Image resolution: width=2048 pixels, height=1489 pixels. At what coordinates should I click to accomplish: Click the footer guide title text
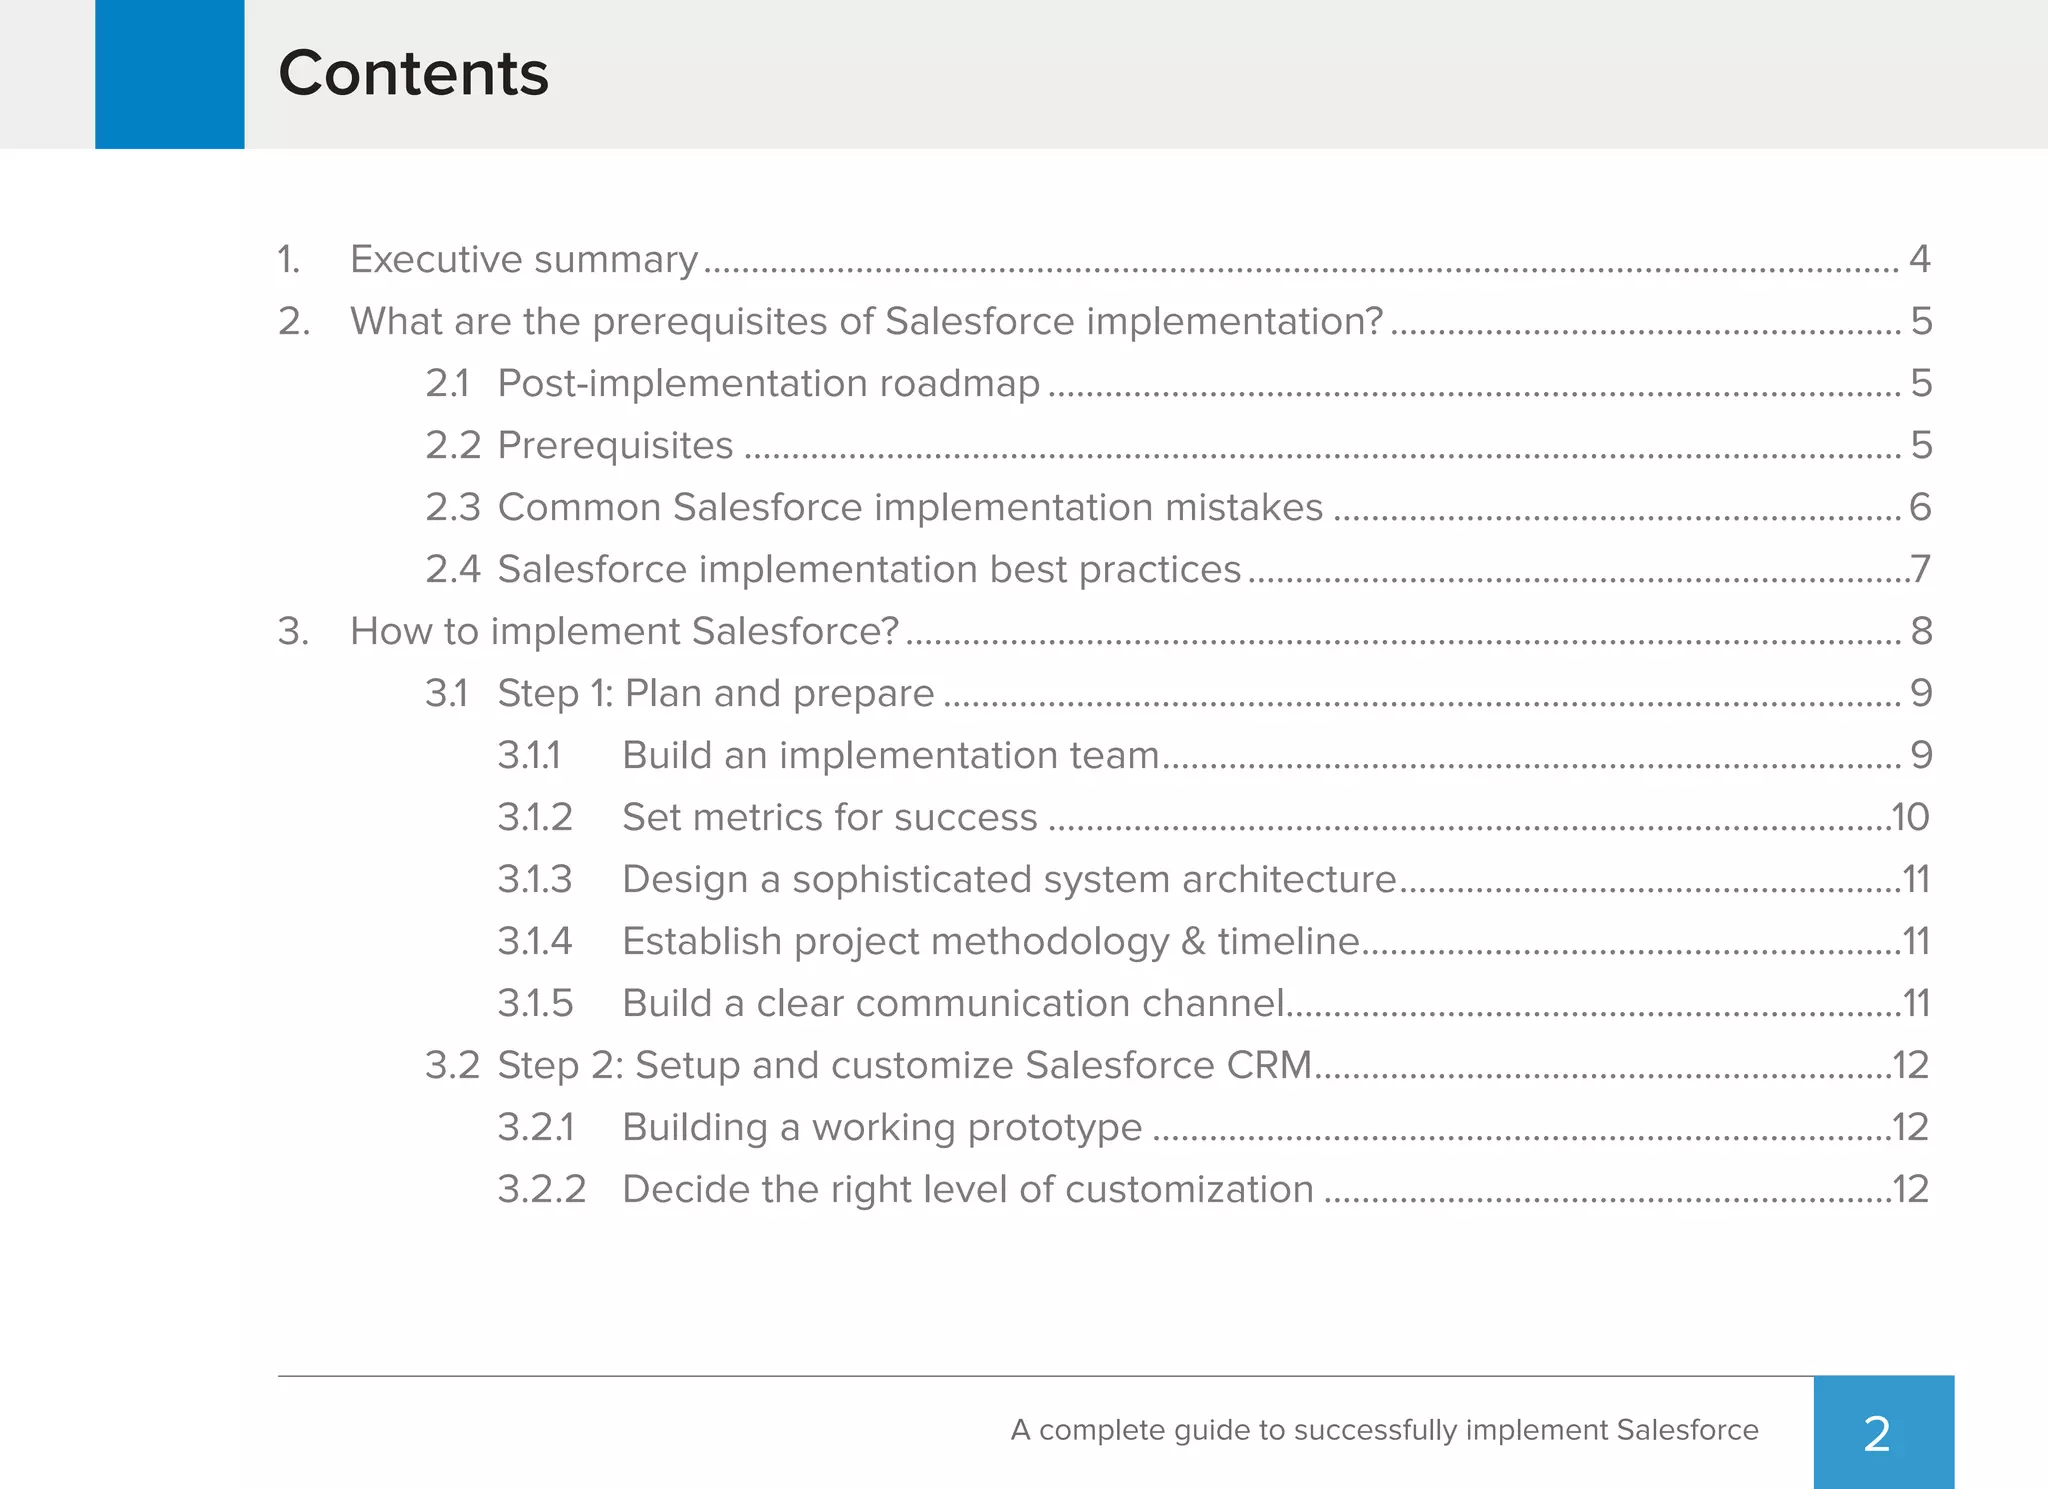(x=1384, y=1430)
